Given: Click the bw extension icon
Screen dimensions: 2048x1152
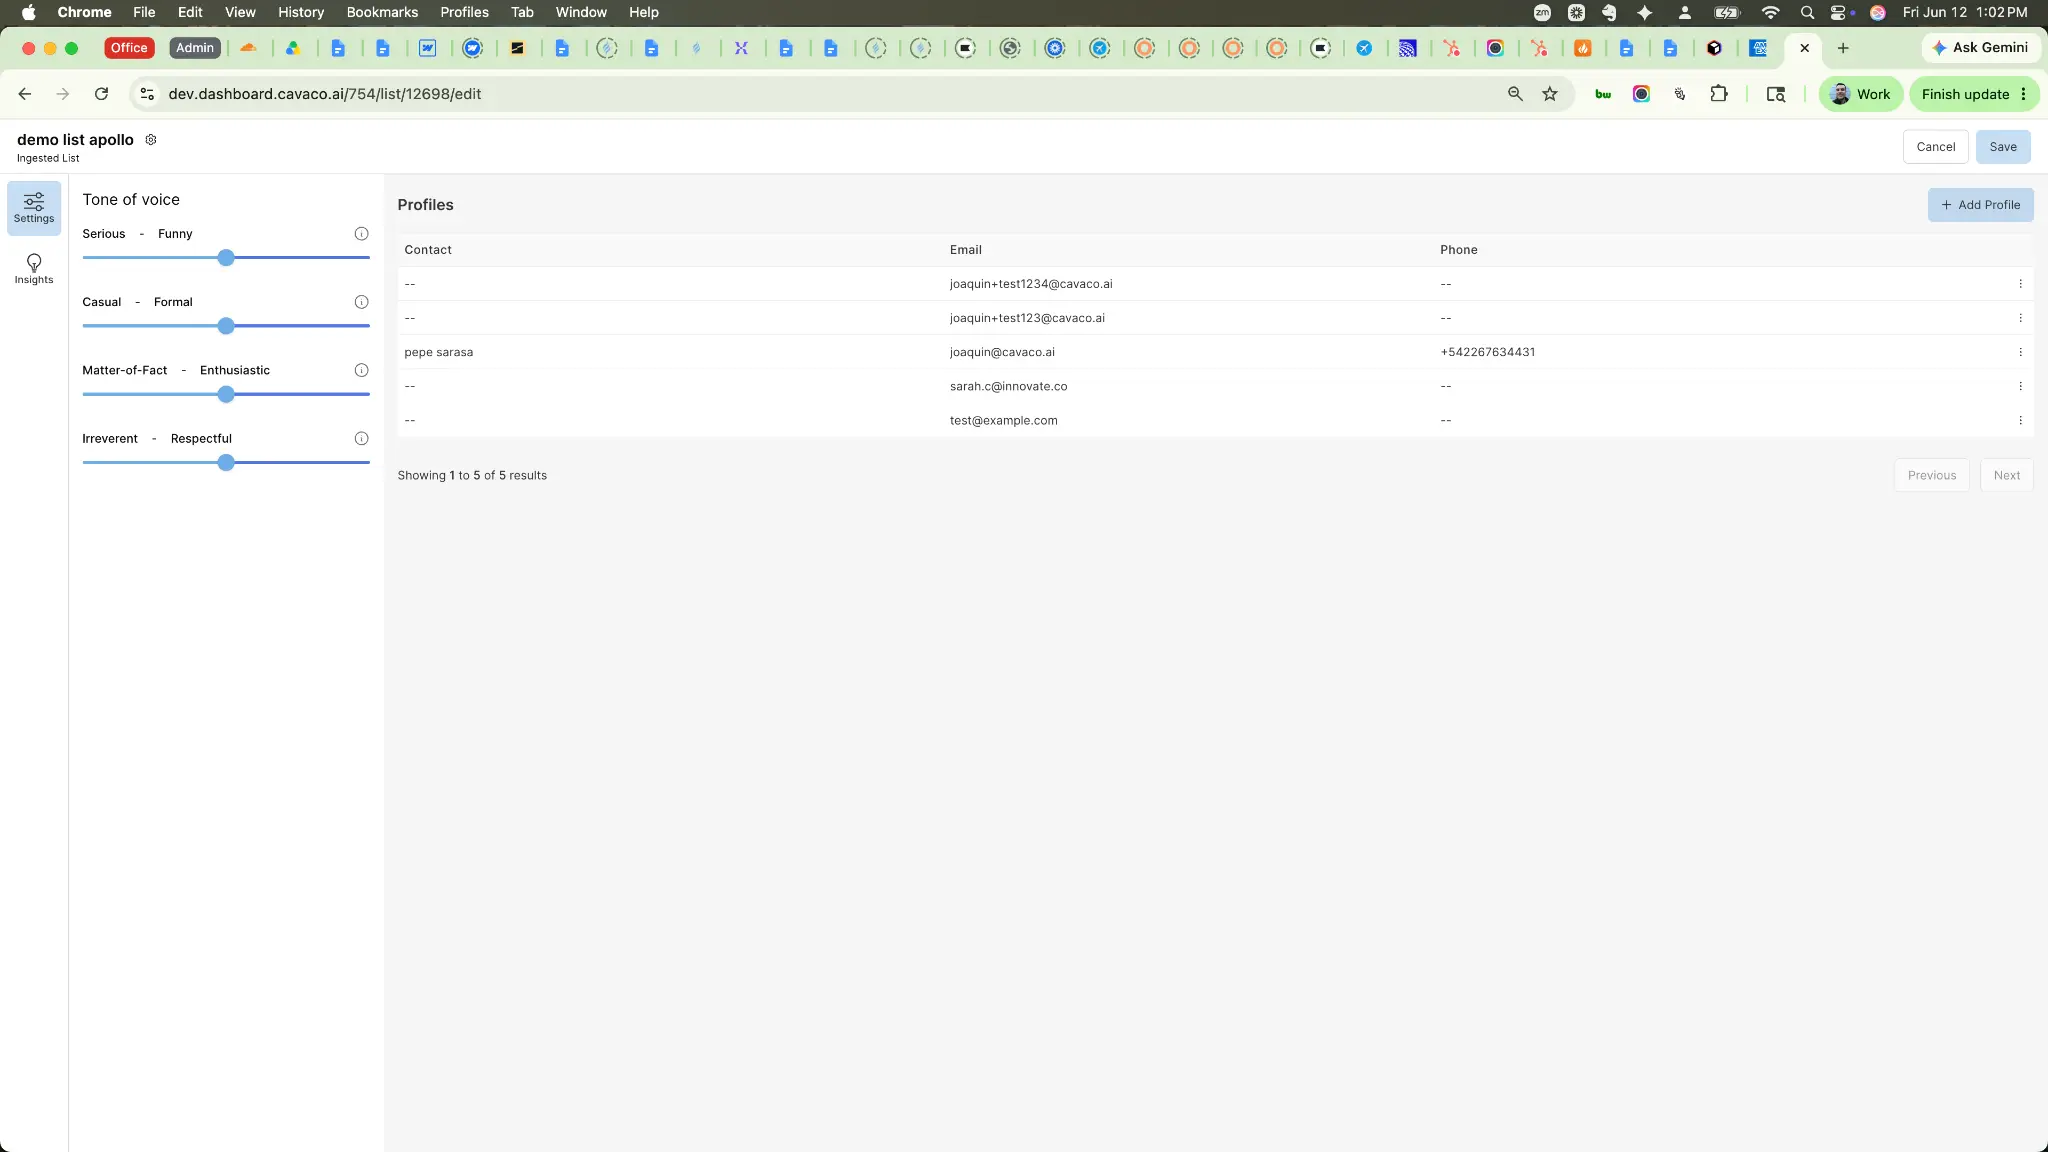Looking at the screenshot, I should click(x=1603, y=94).
